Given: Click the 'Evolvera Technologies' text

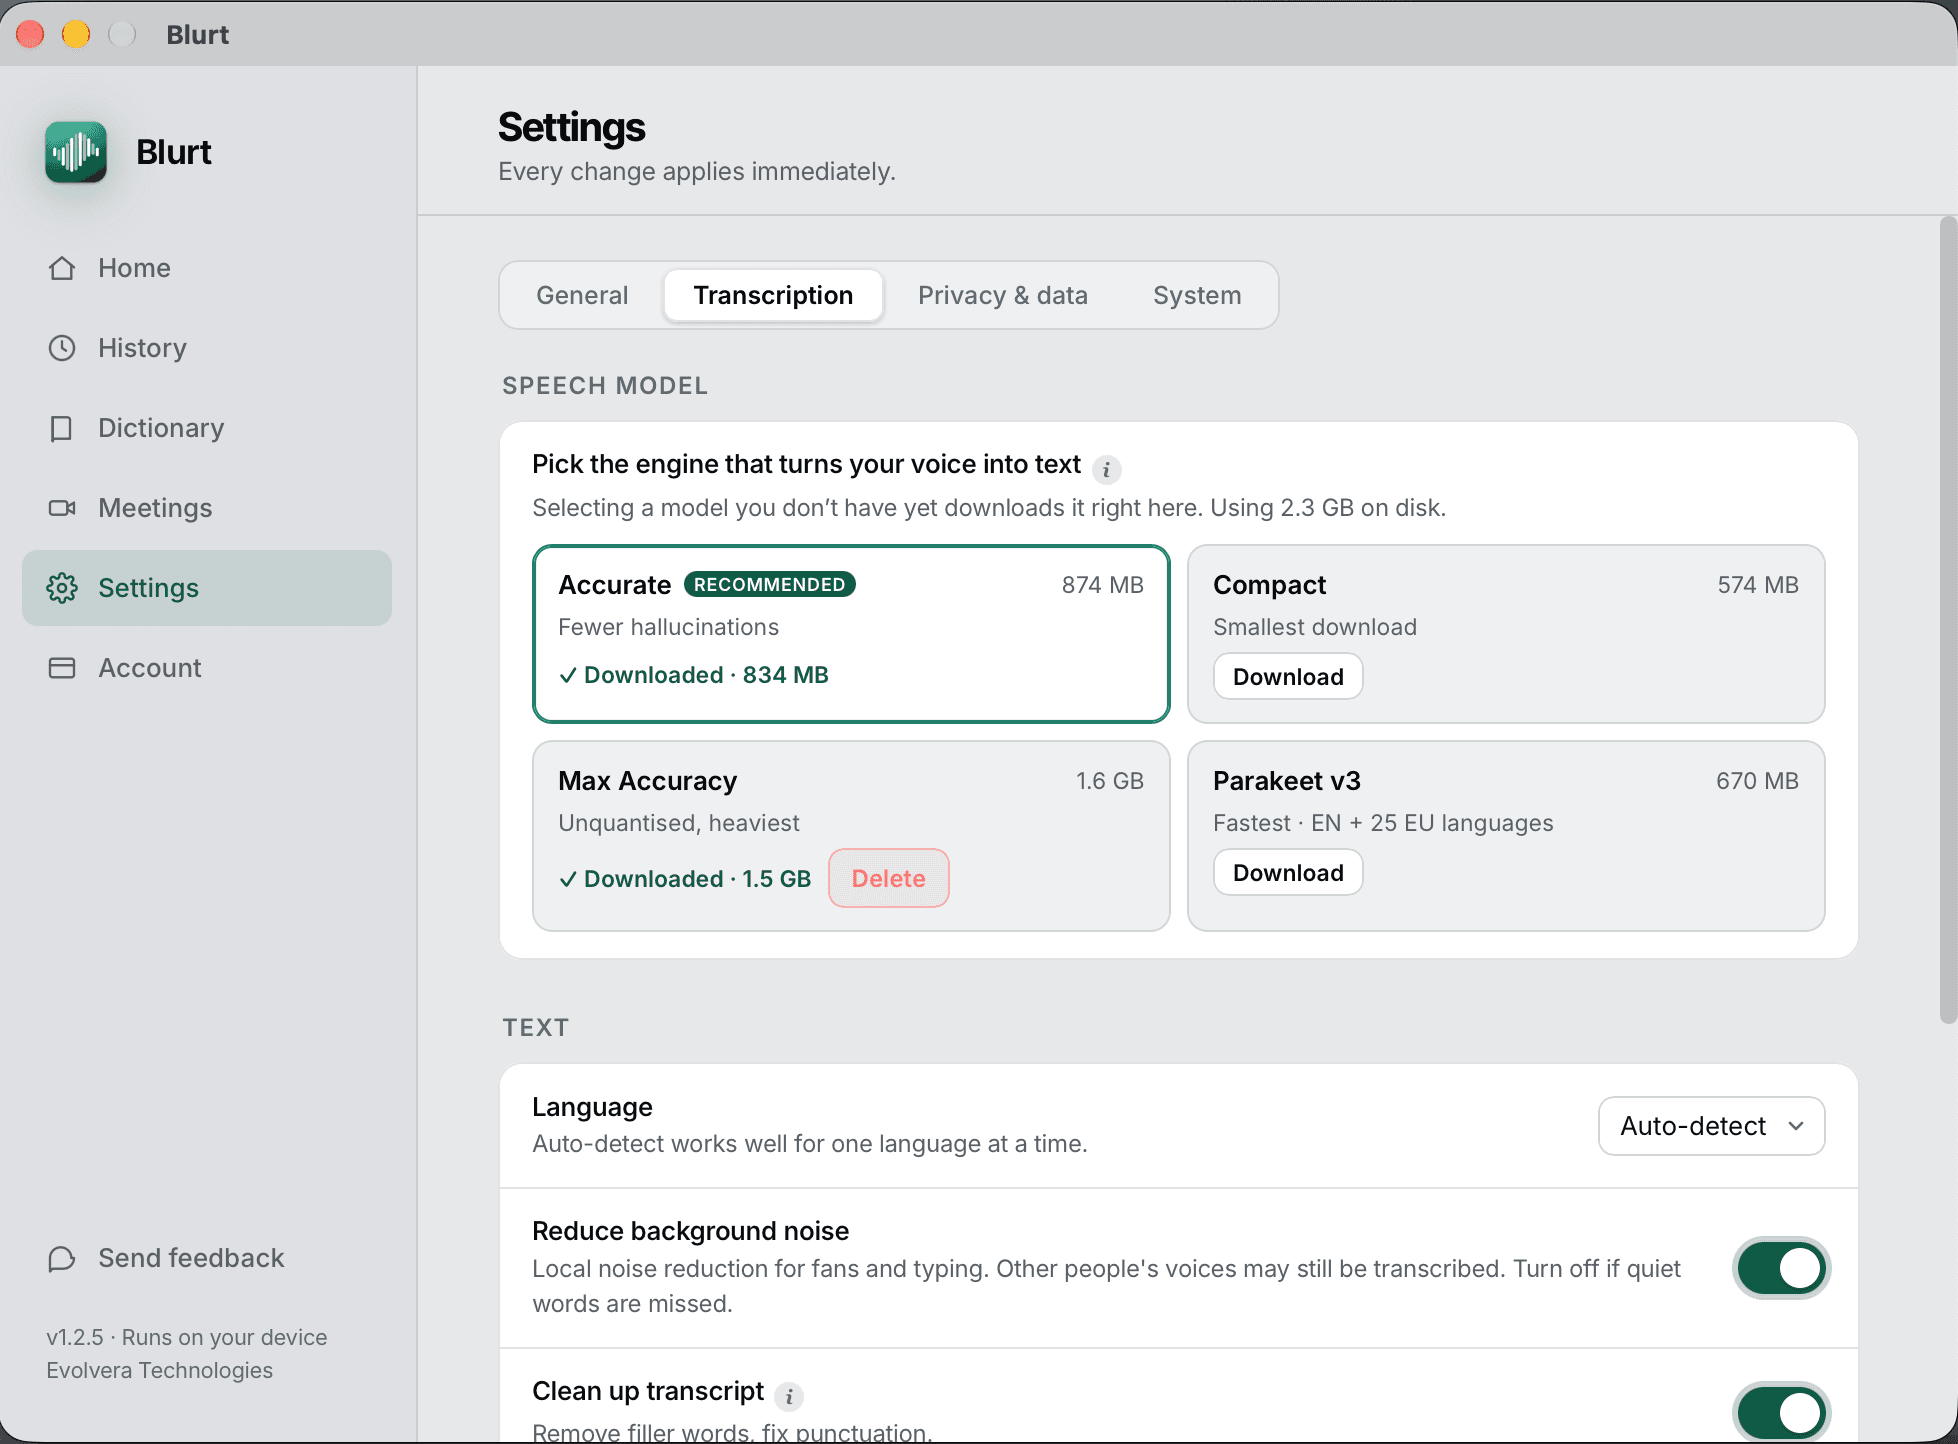Looking at the screenshot, I should coord(159,1370).
